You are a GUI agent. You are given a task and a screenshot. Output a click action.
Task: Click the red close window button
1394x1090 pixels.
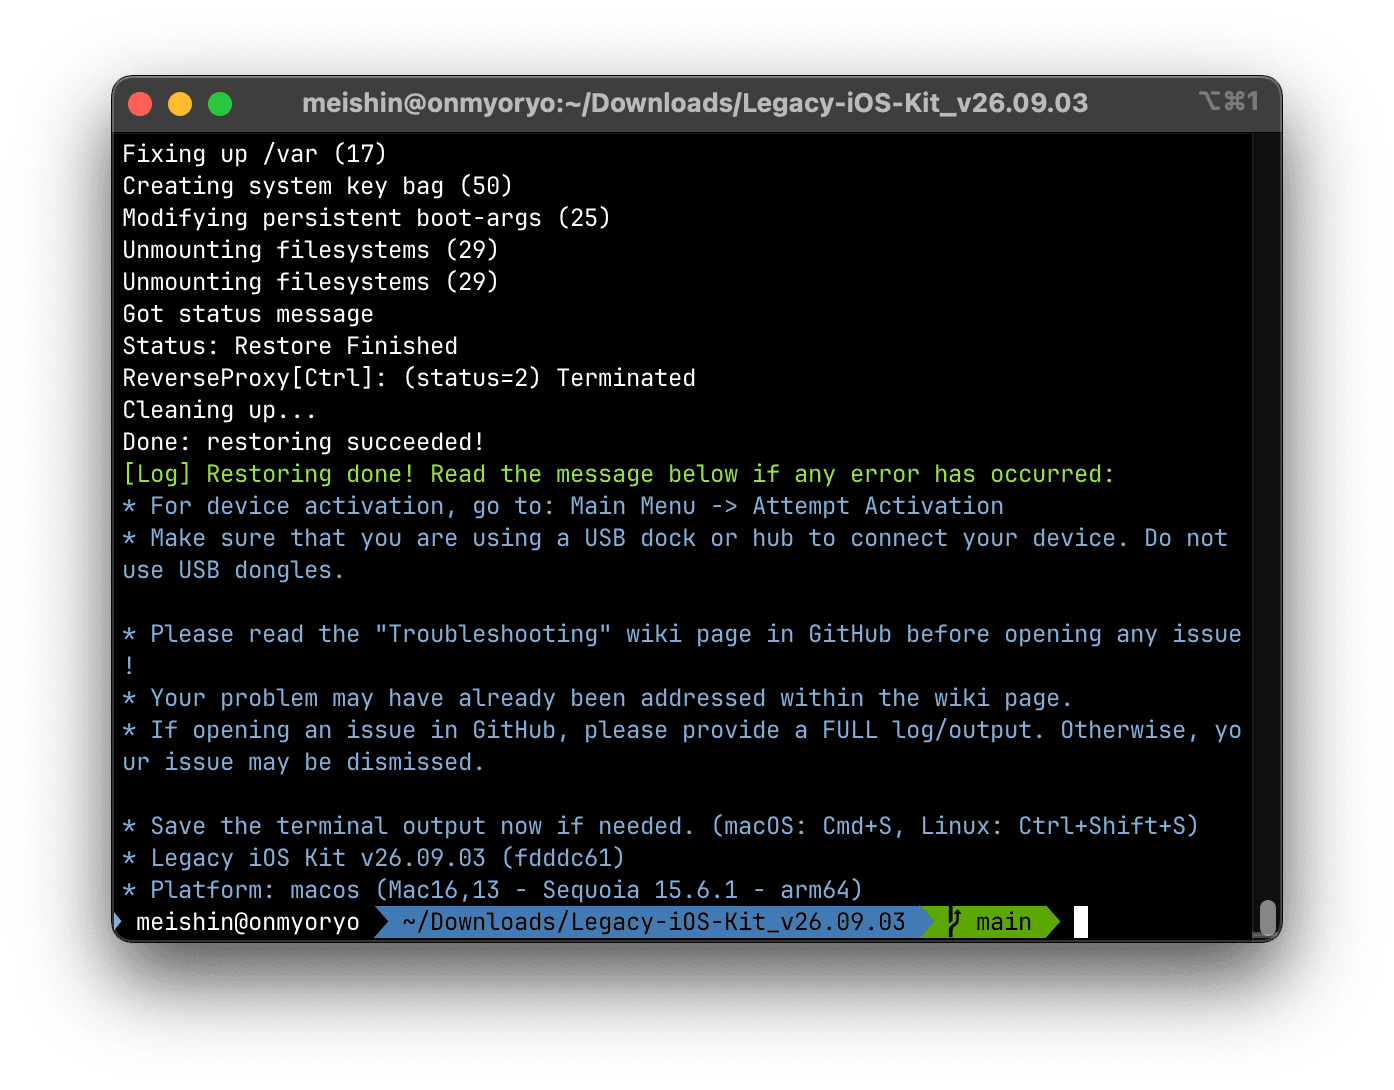pos(140,104)
